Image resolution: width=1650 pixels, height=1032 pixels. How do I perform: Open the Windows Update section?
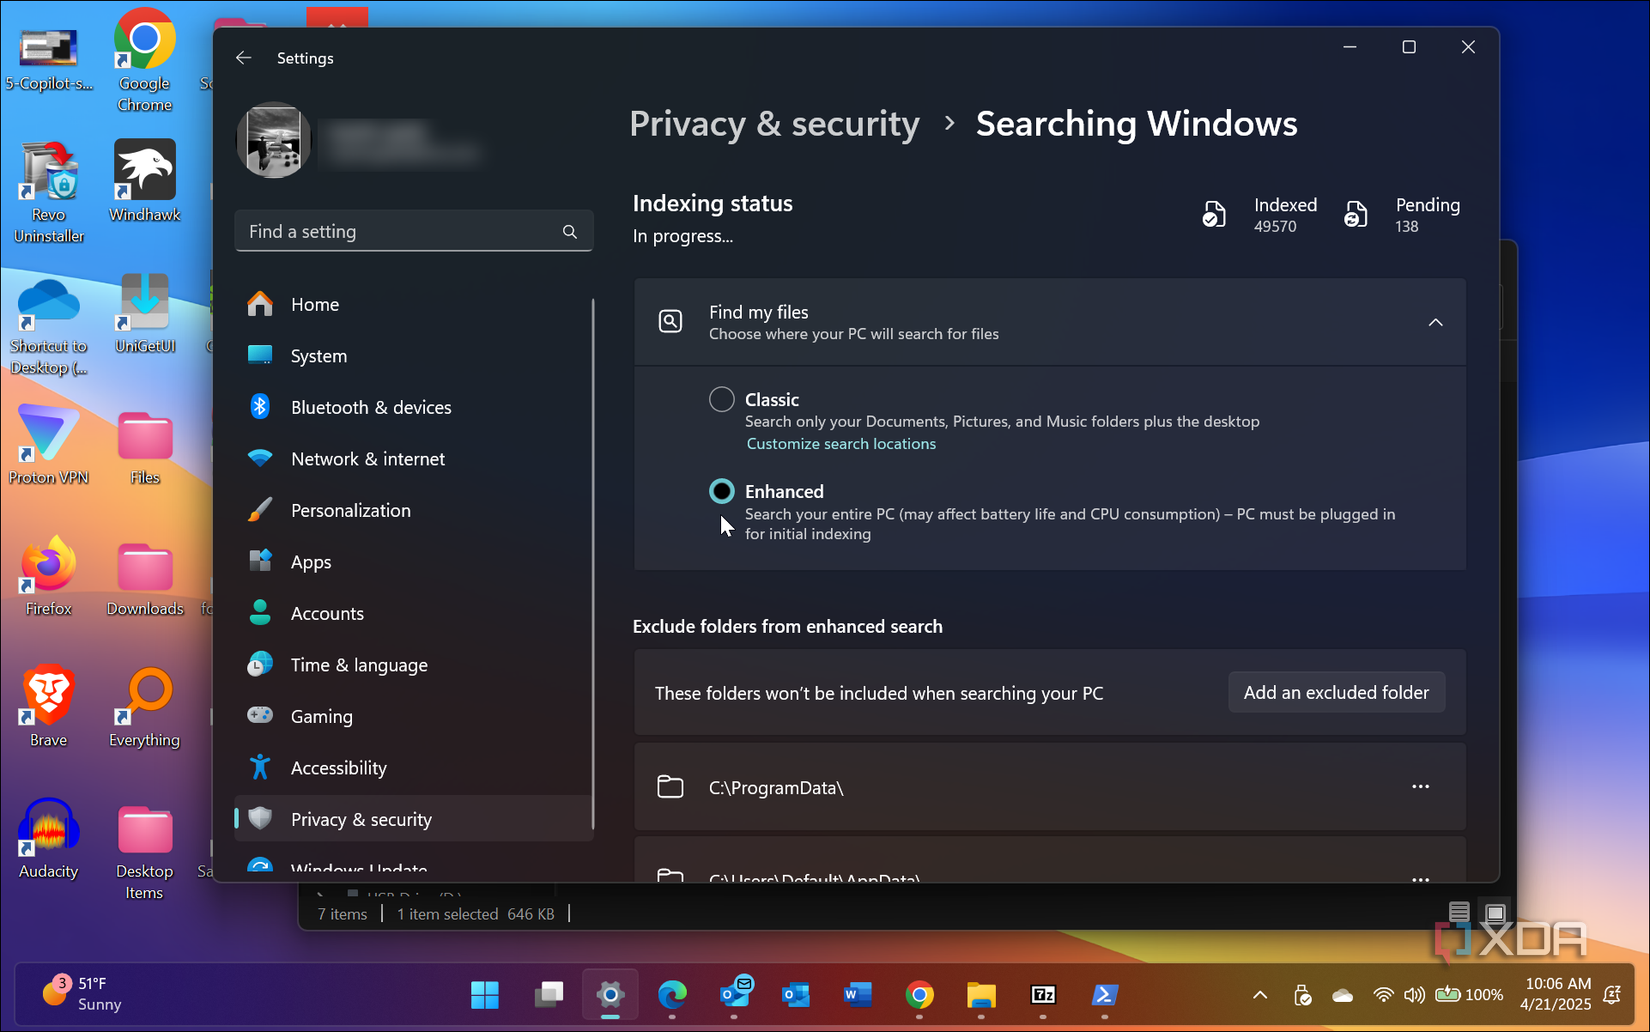[356, 866]
